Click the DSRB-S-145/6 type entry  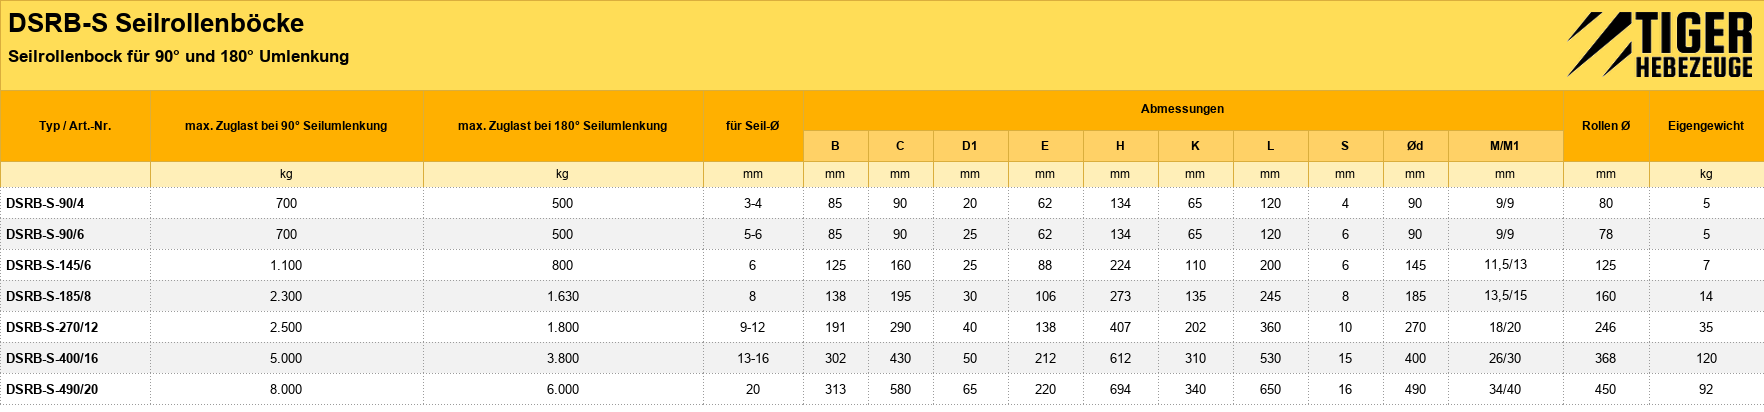[x=48, y=265]
